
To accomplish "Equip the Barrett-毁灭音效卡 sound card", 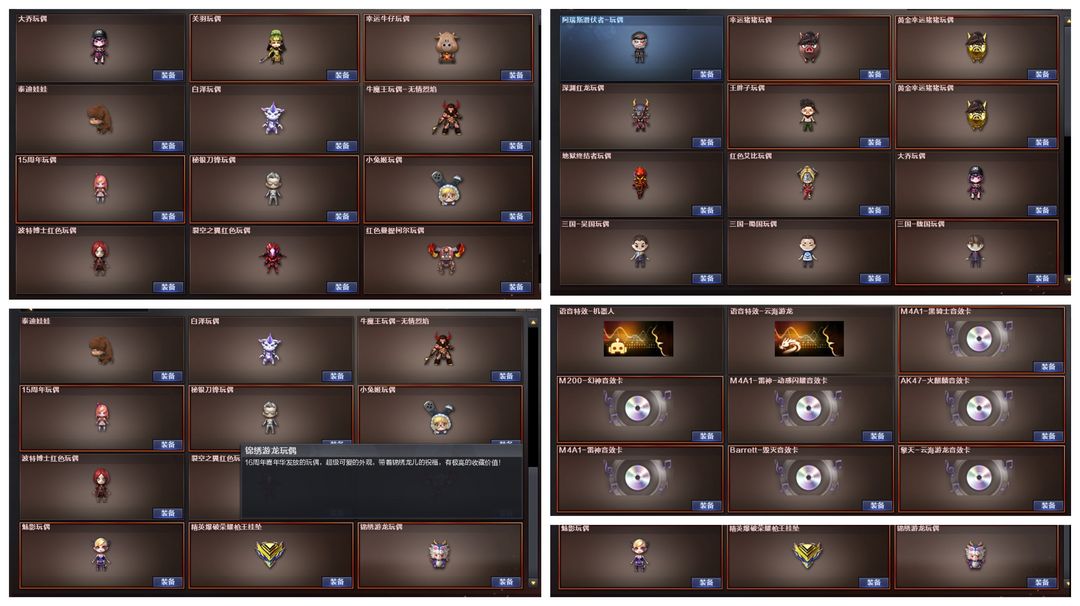I will click(877, 505).
